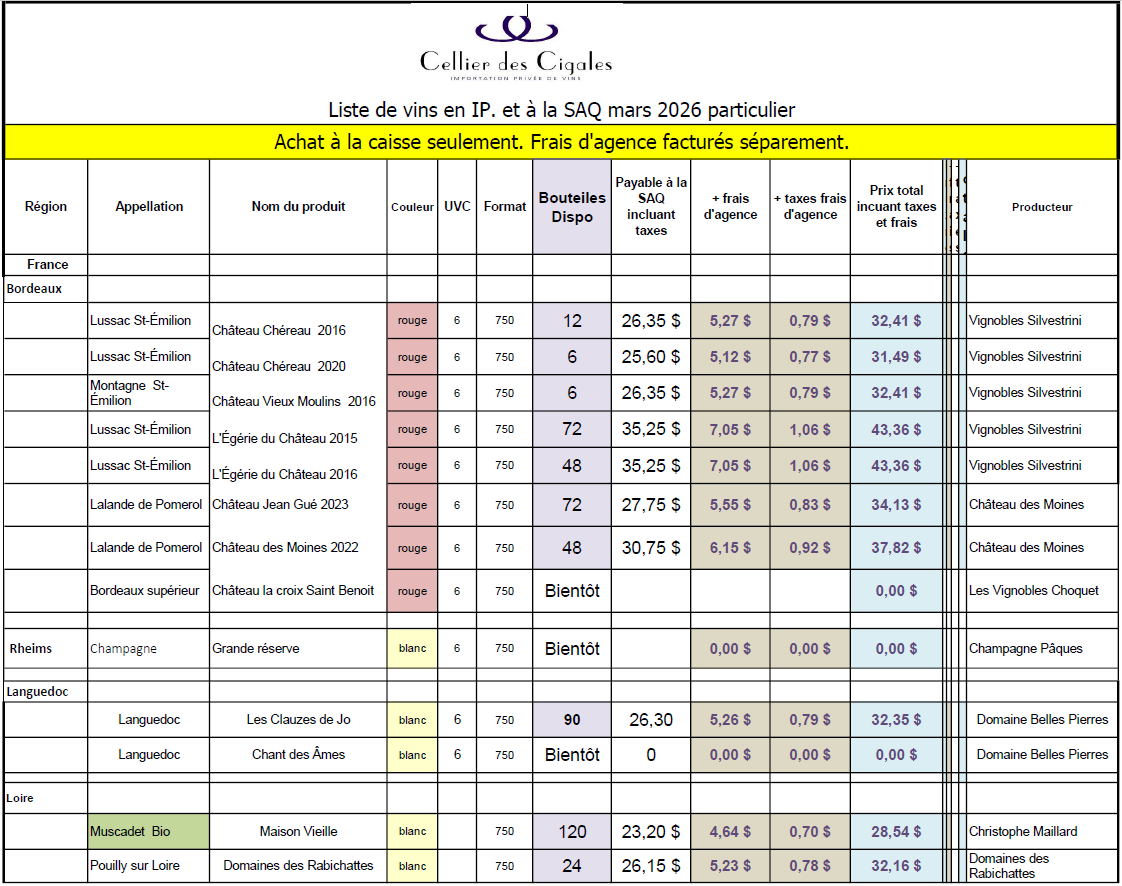This screenshot has height=886, width=1122.
Task: Click price '23,20 $' for Maison Vieille
Action: [x=651, y=831]
